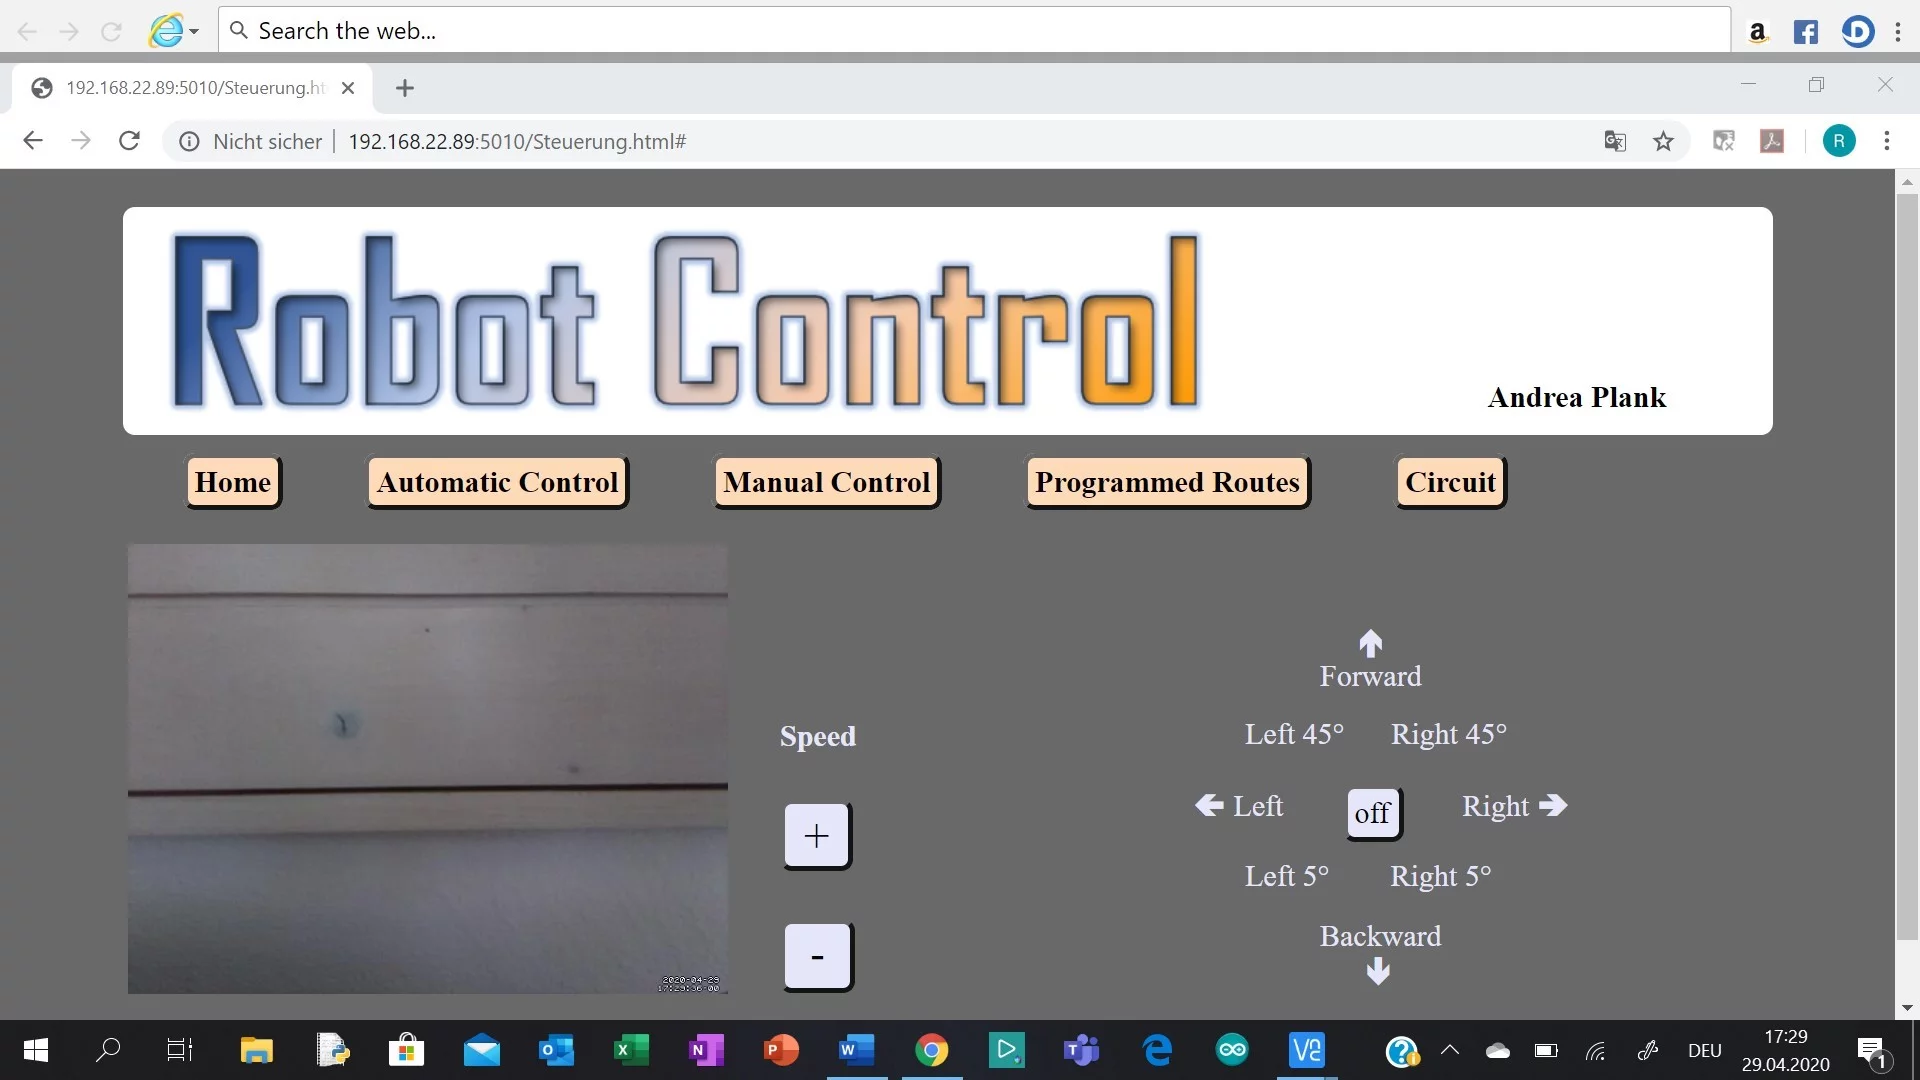Click the PDF extension icon
The width and height of the screenshot is (1920, 1080).
(1772, 141)
